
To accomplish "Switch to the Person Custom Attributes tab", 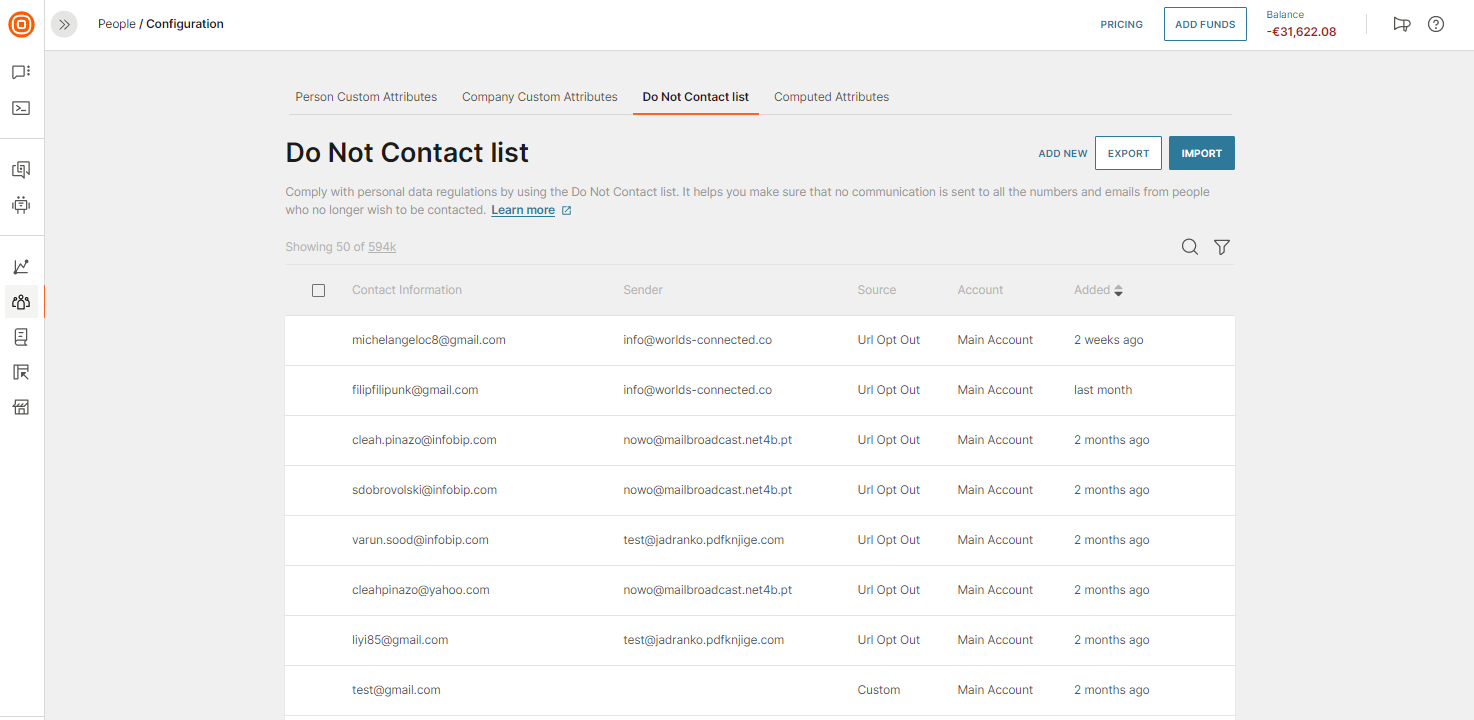I will click(366, 97).
